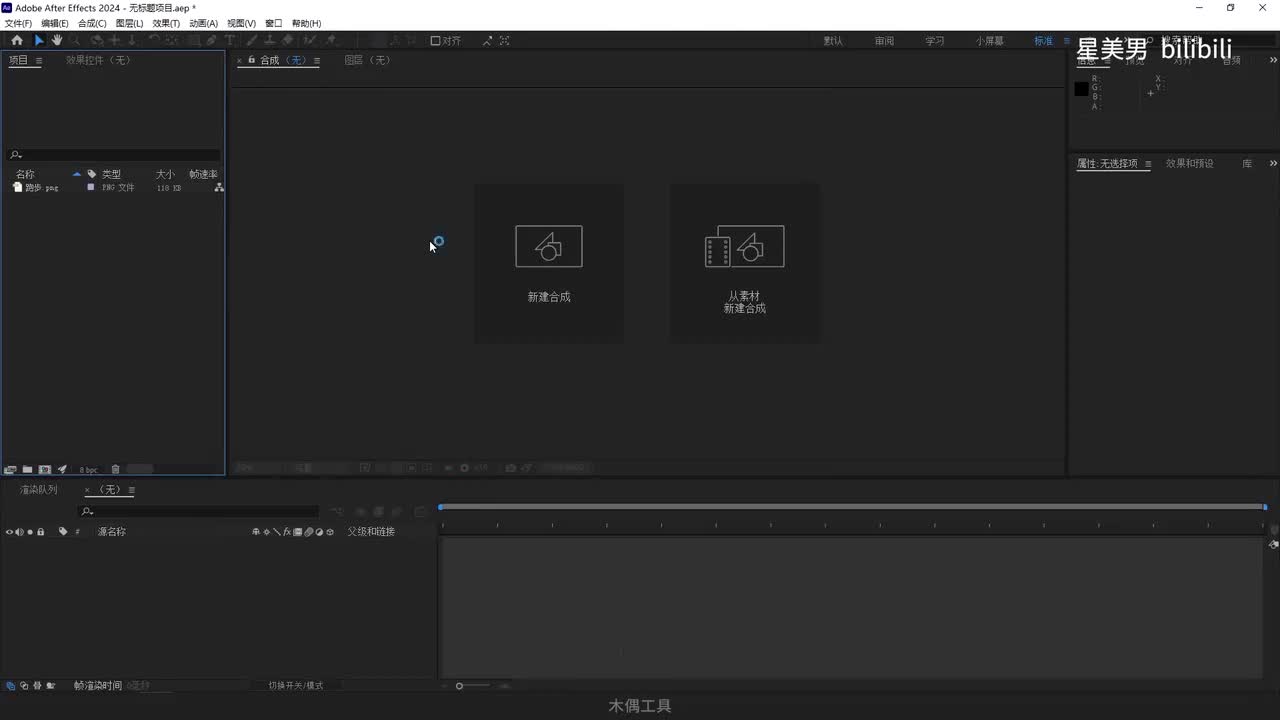The width and height of the screenshot is (1280, 720).
Task: Click the timeline layer search field
Action: pyautogui.click(x=199, y=511)
